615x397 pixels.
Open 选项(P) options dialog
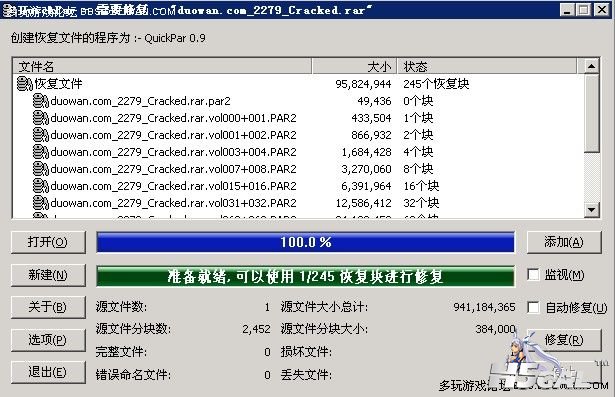point(48,340)
